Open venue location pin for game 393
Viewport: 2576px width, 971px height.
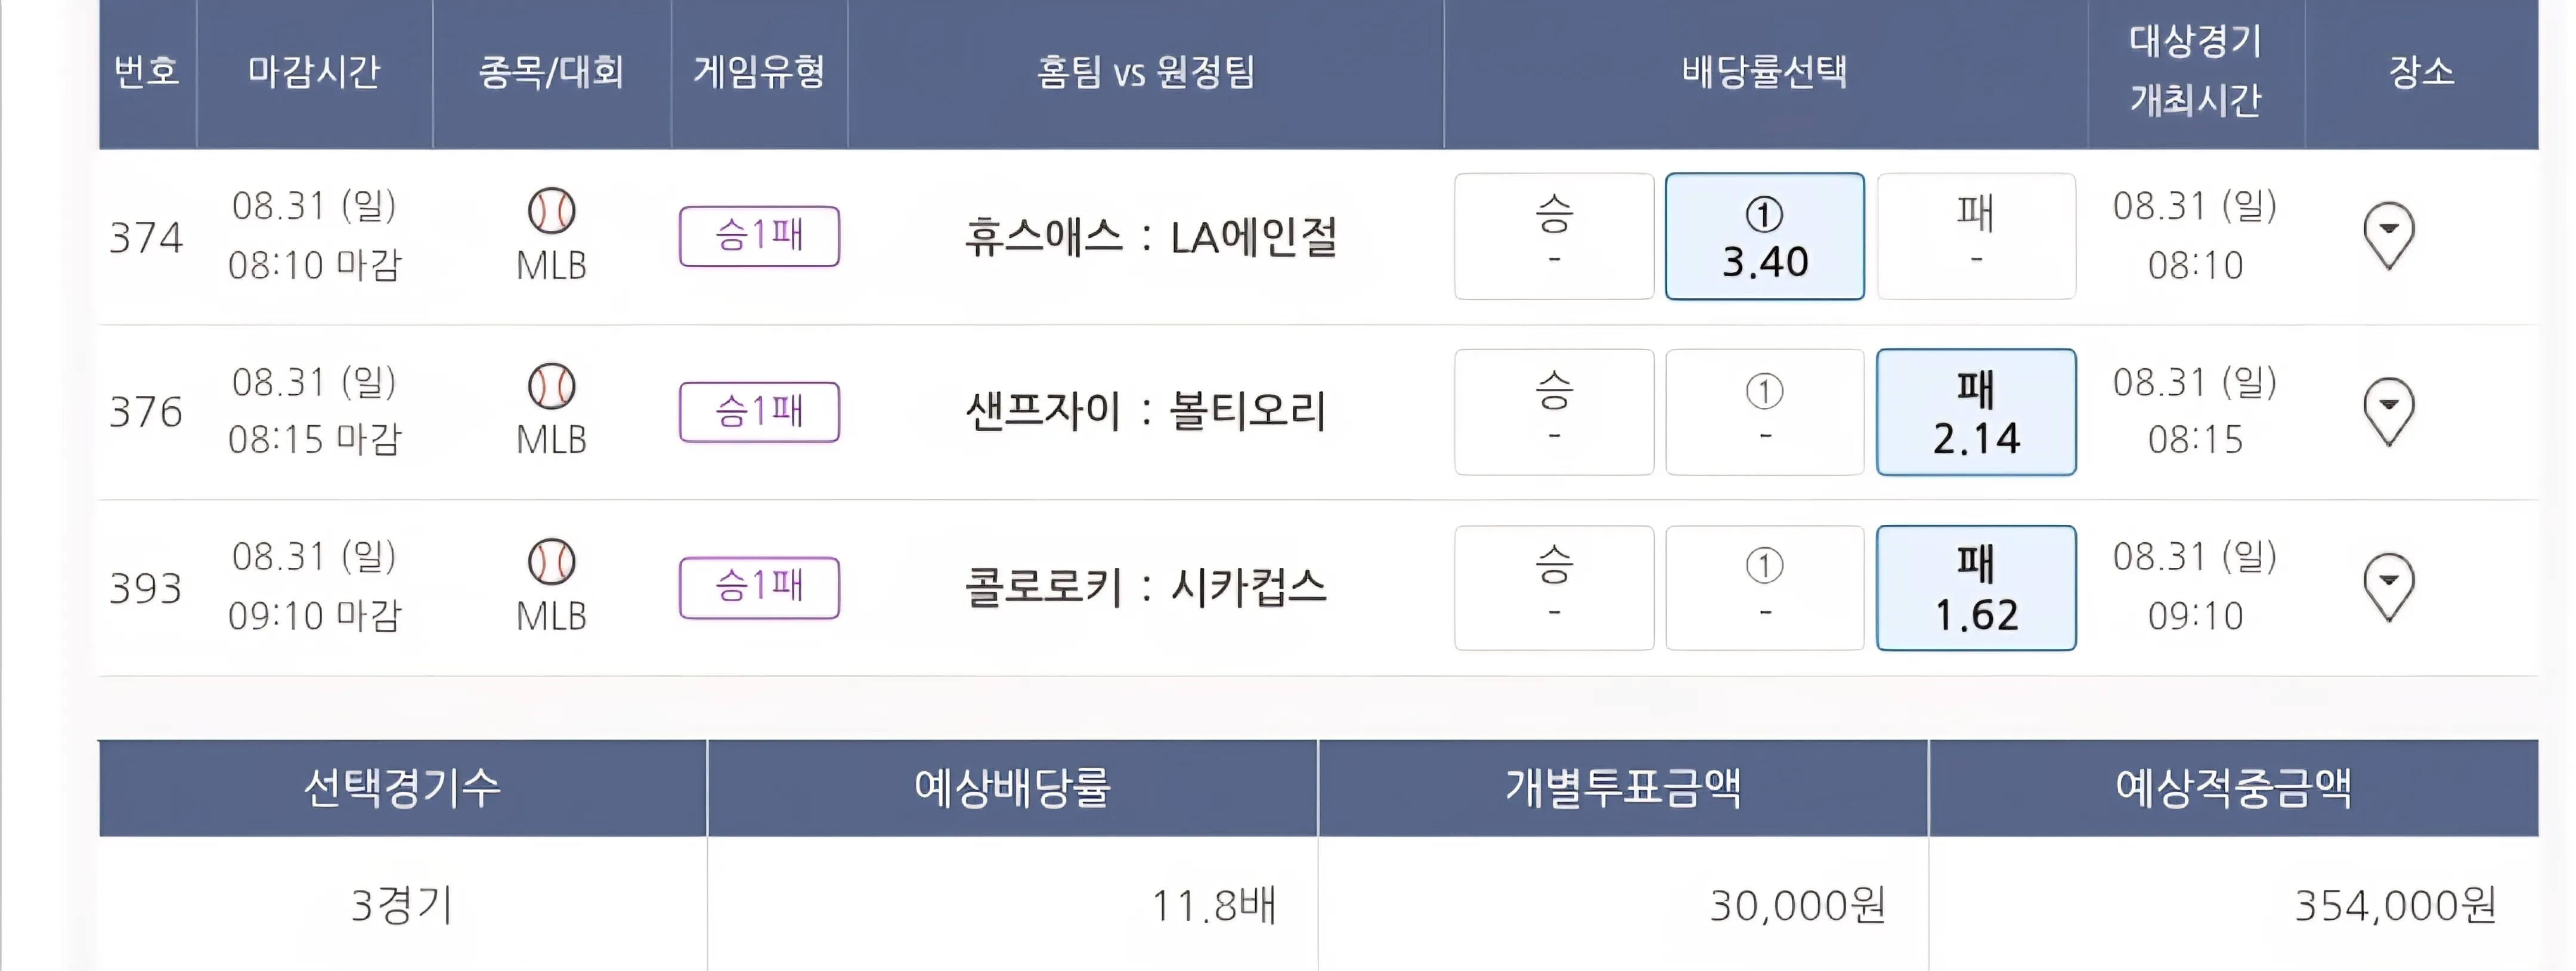pos(2388,587)
